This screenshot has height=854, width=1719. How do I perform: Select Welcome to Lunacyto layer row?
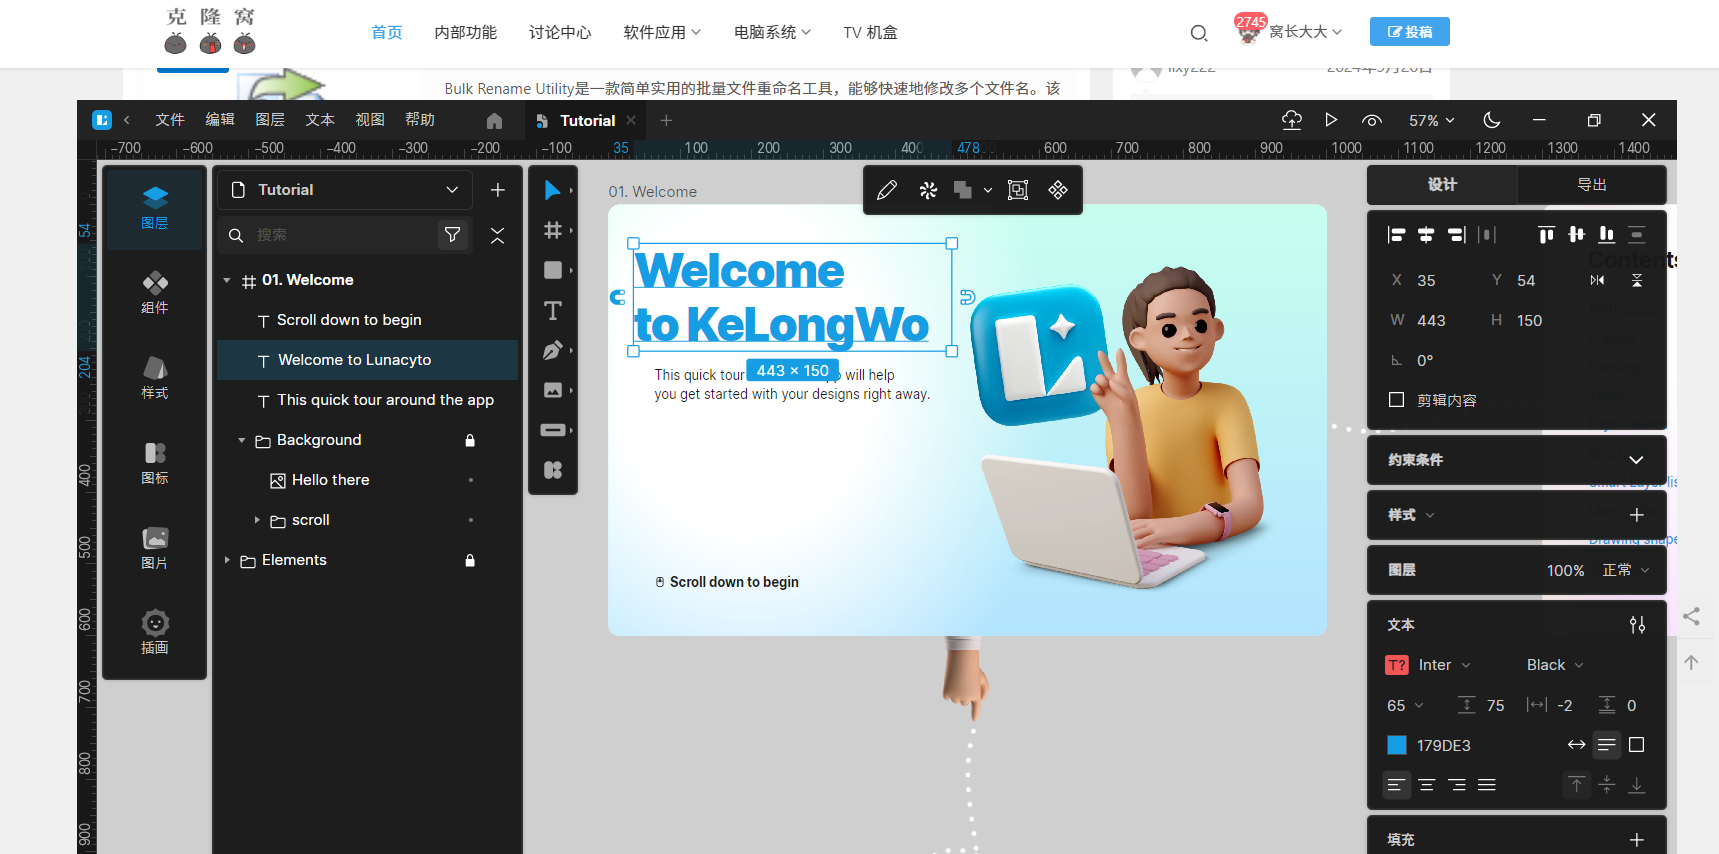[x=367, y=360]
